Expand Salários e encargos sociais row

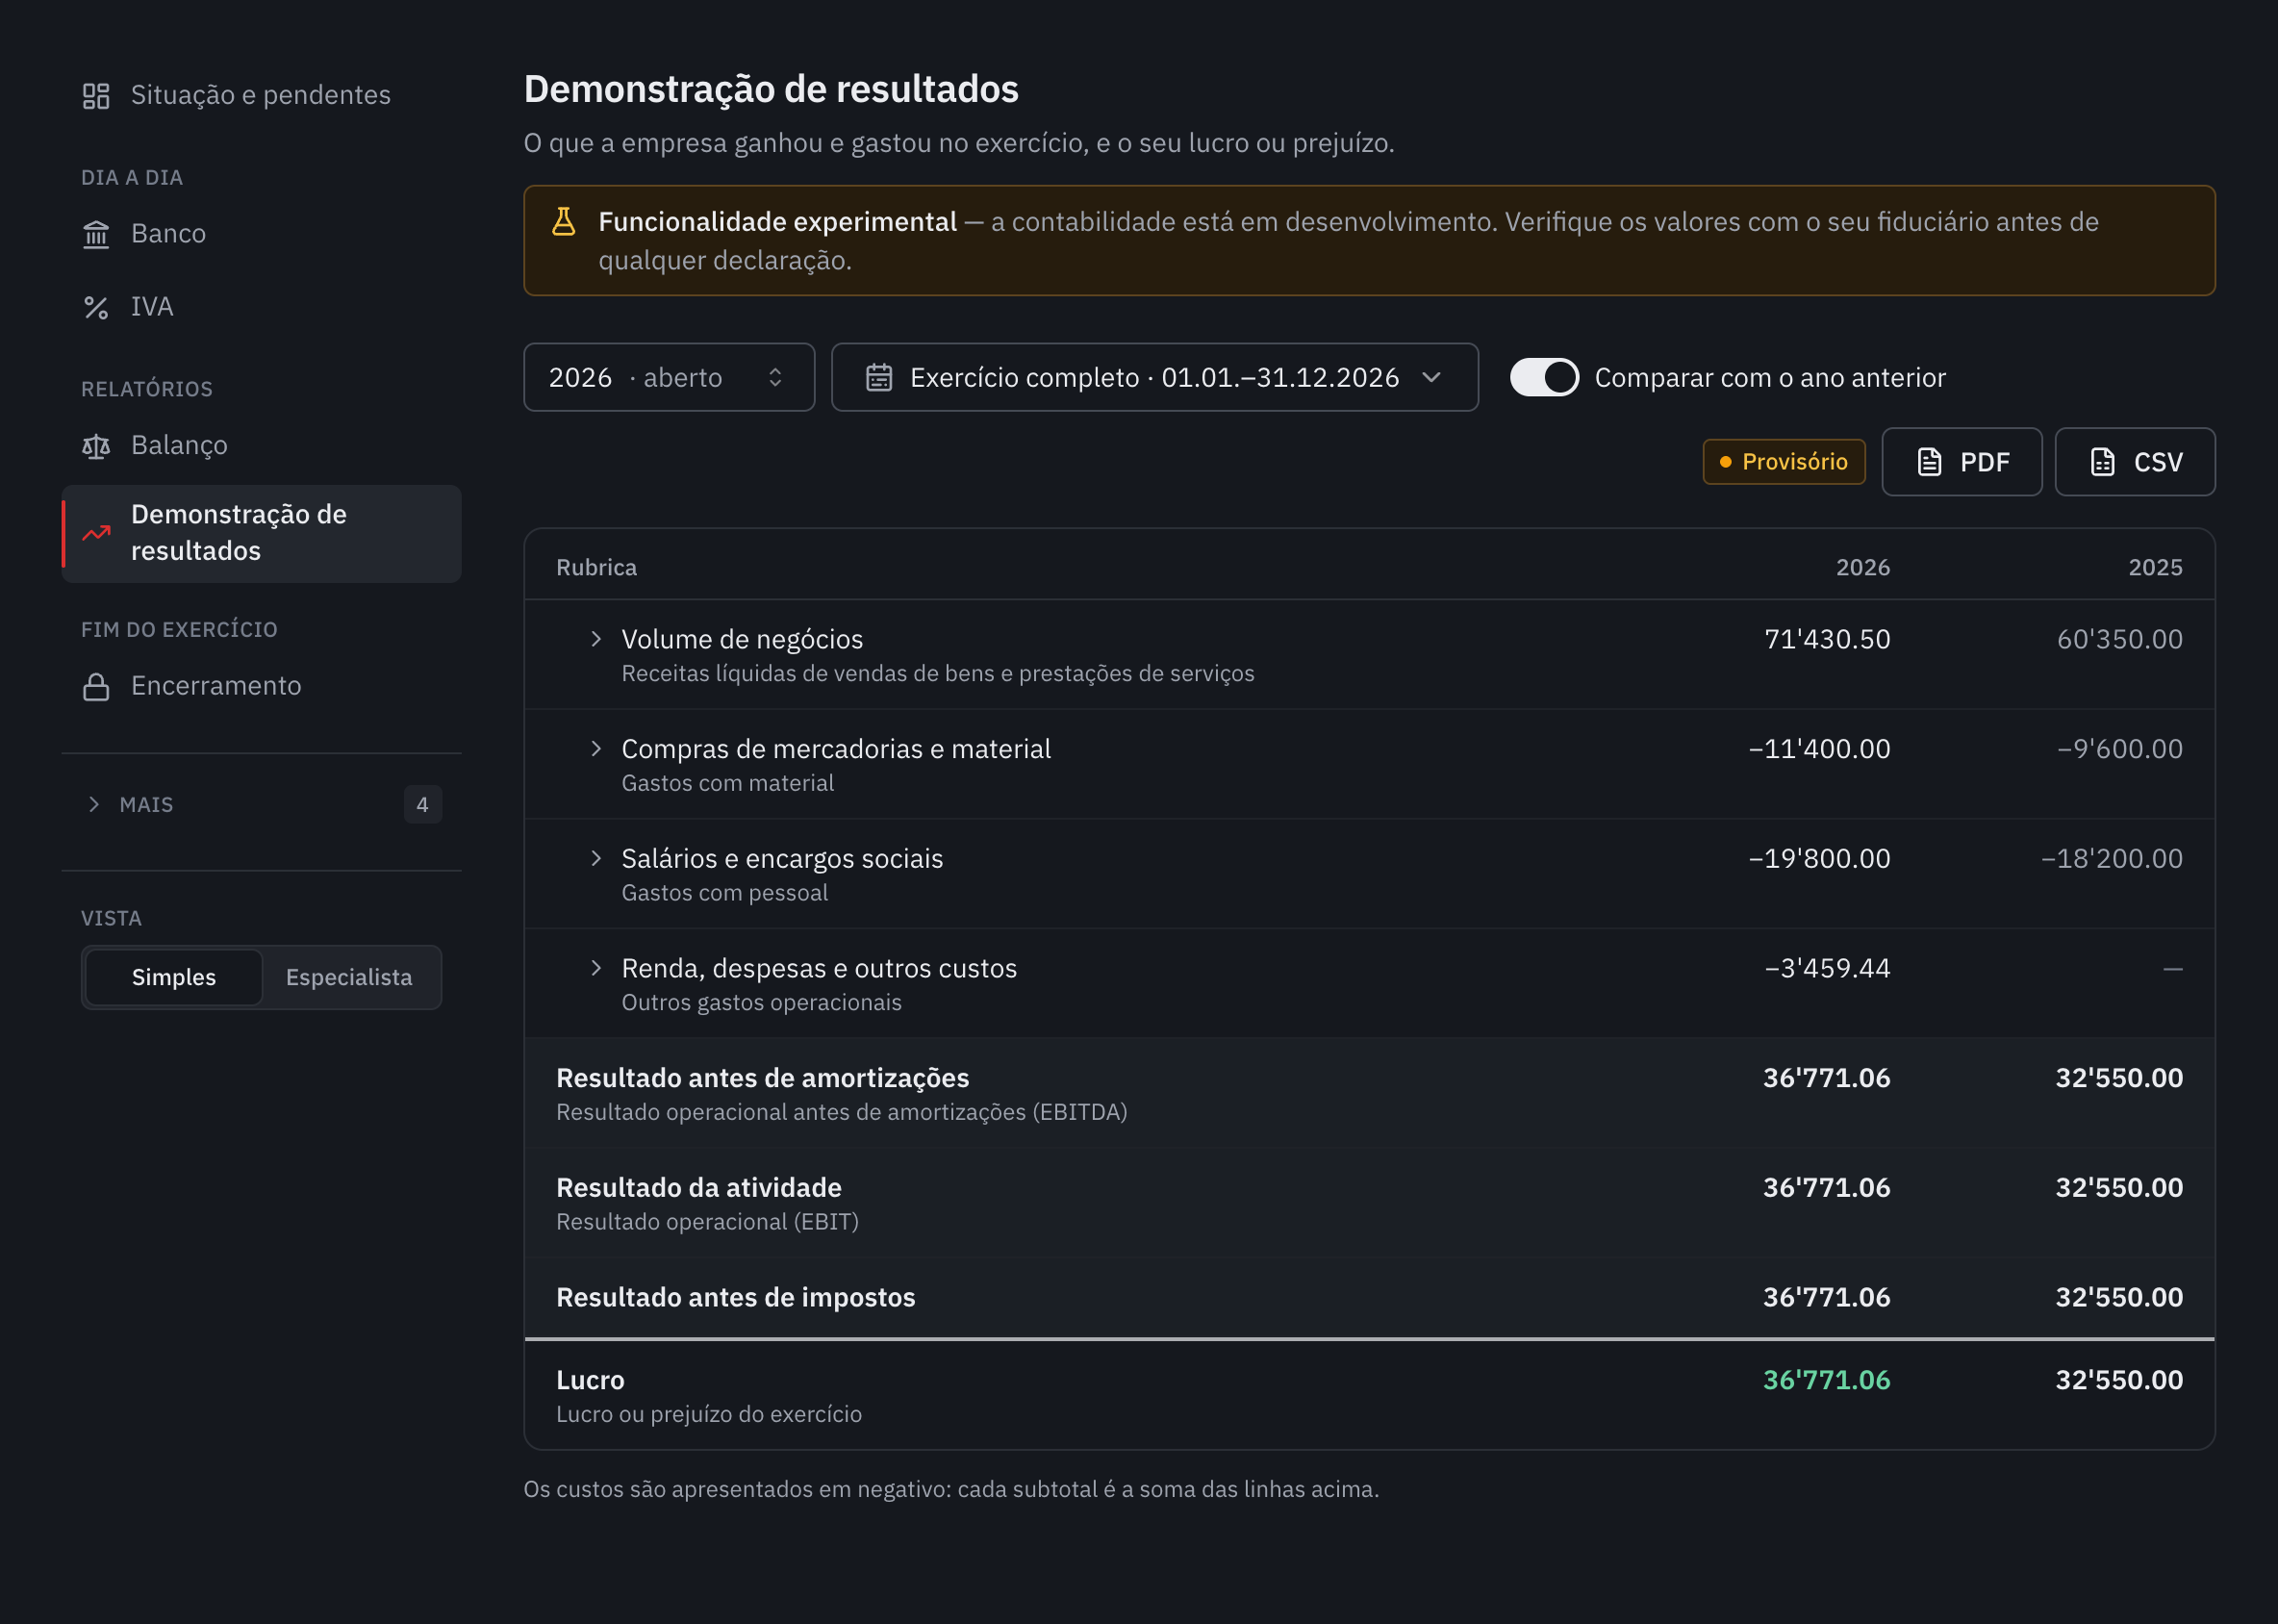[x=596, y=858]
